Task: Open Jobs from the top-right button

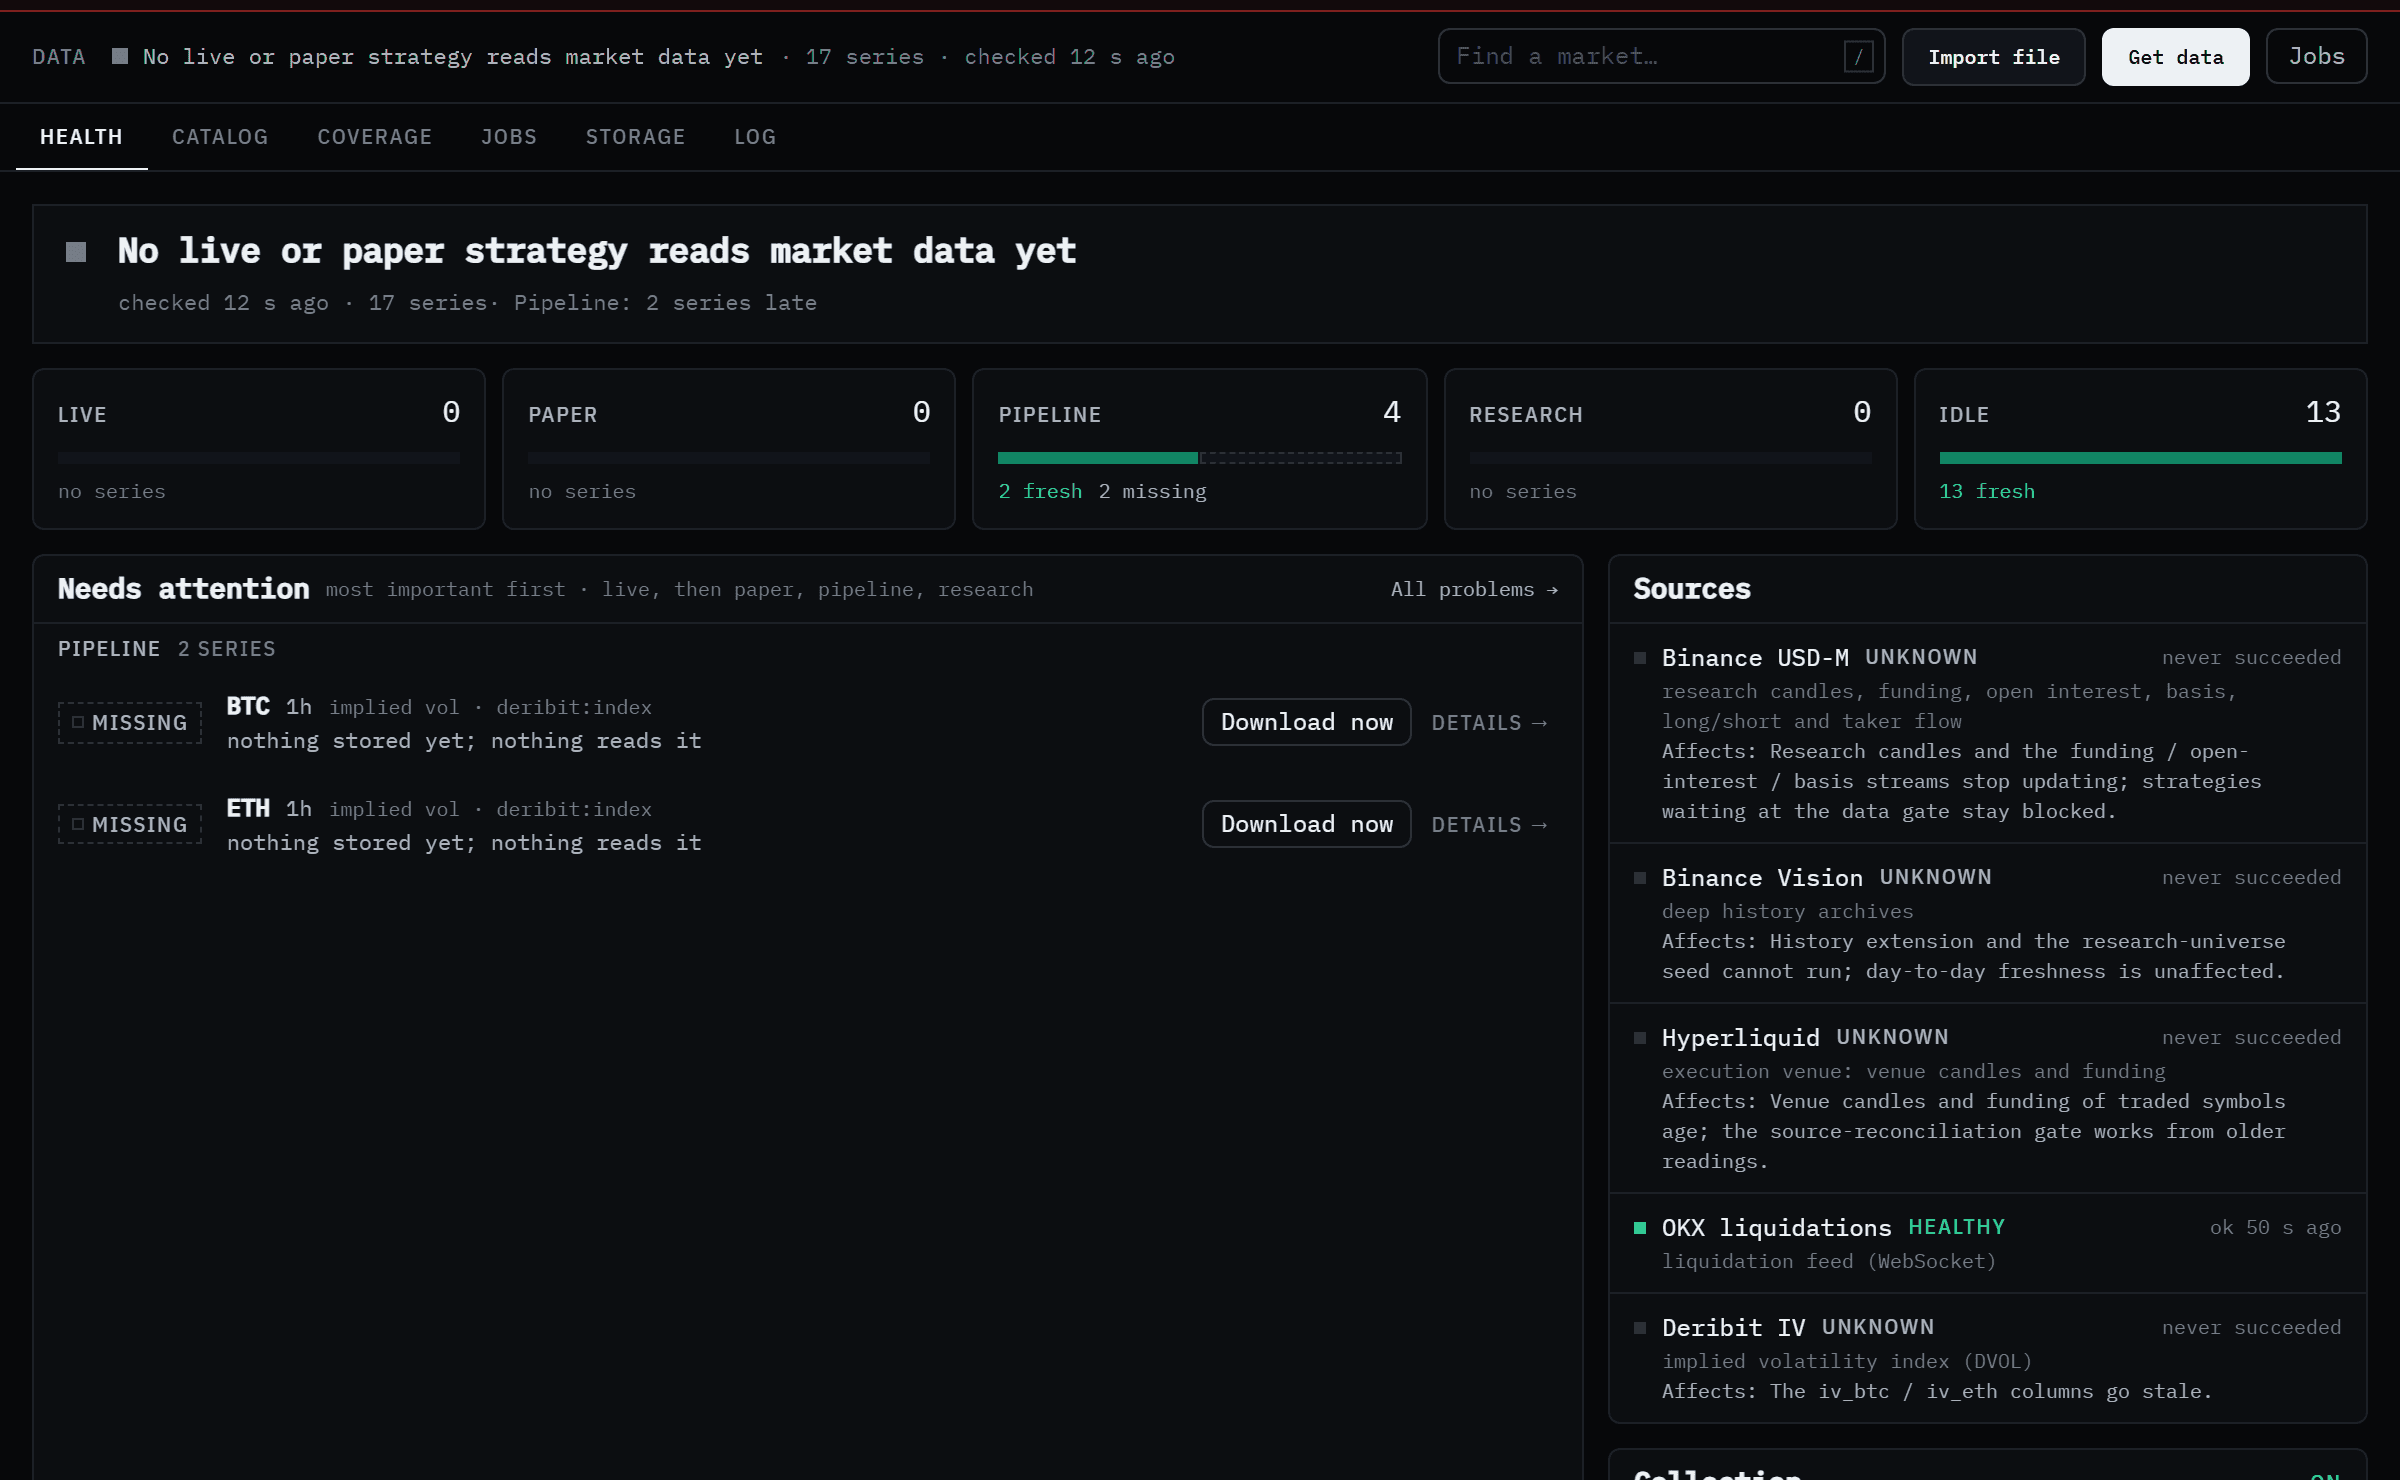Action: pyautogui.click(x=2316, y=57)
